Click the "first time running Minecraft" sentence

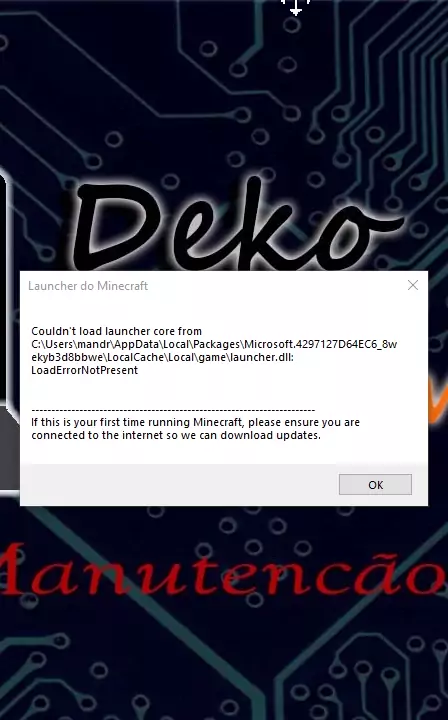point(196,422)
